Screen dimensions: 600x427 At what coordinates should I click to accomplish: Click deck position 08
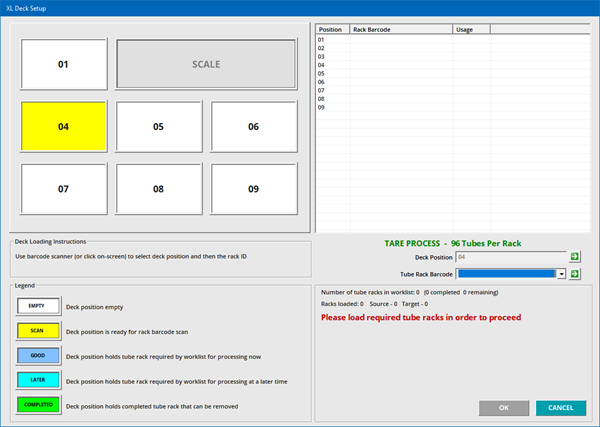tap(158, 188)
